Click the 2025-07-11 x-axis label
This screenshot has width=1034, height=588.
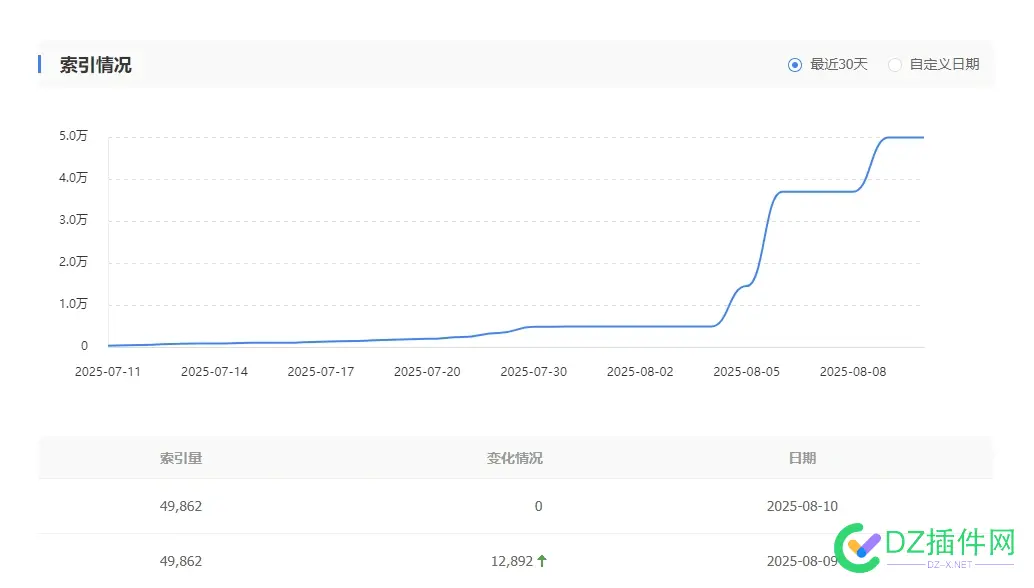click(108, 371)
